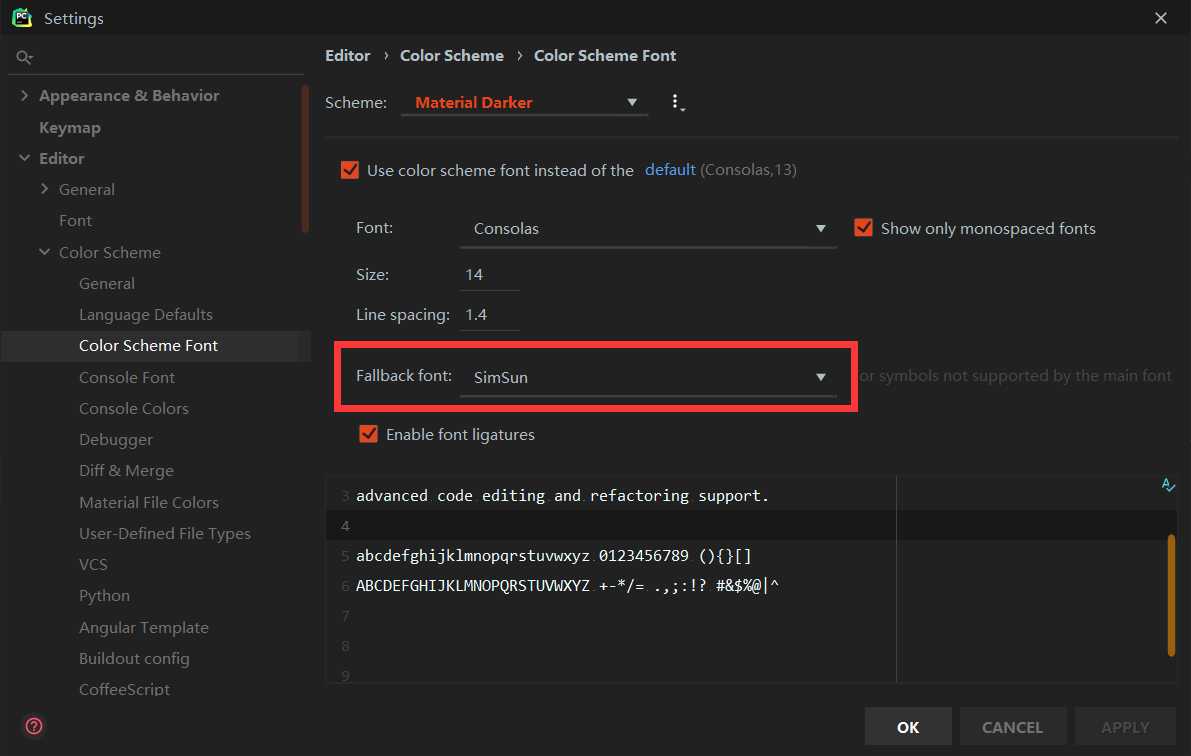The height and width of the screenshot is (756, 1191).
Task: Click the 'advanced code editing' preview line
Action: pos(562,496)
